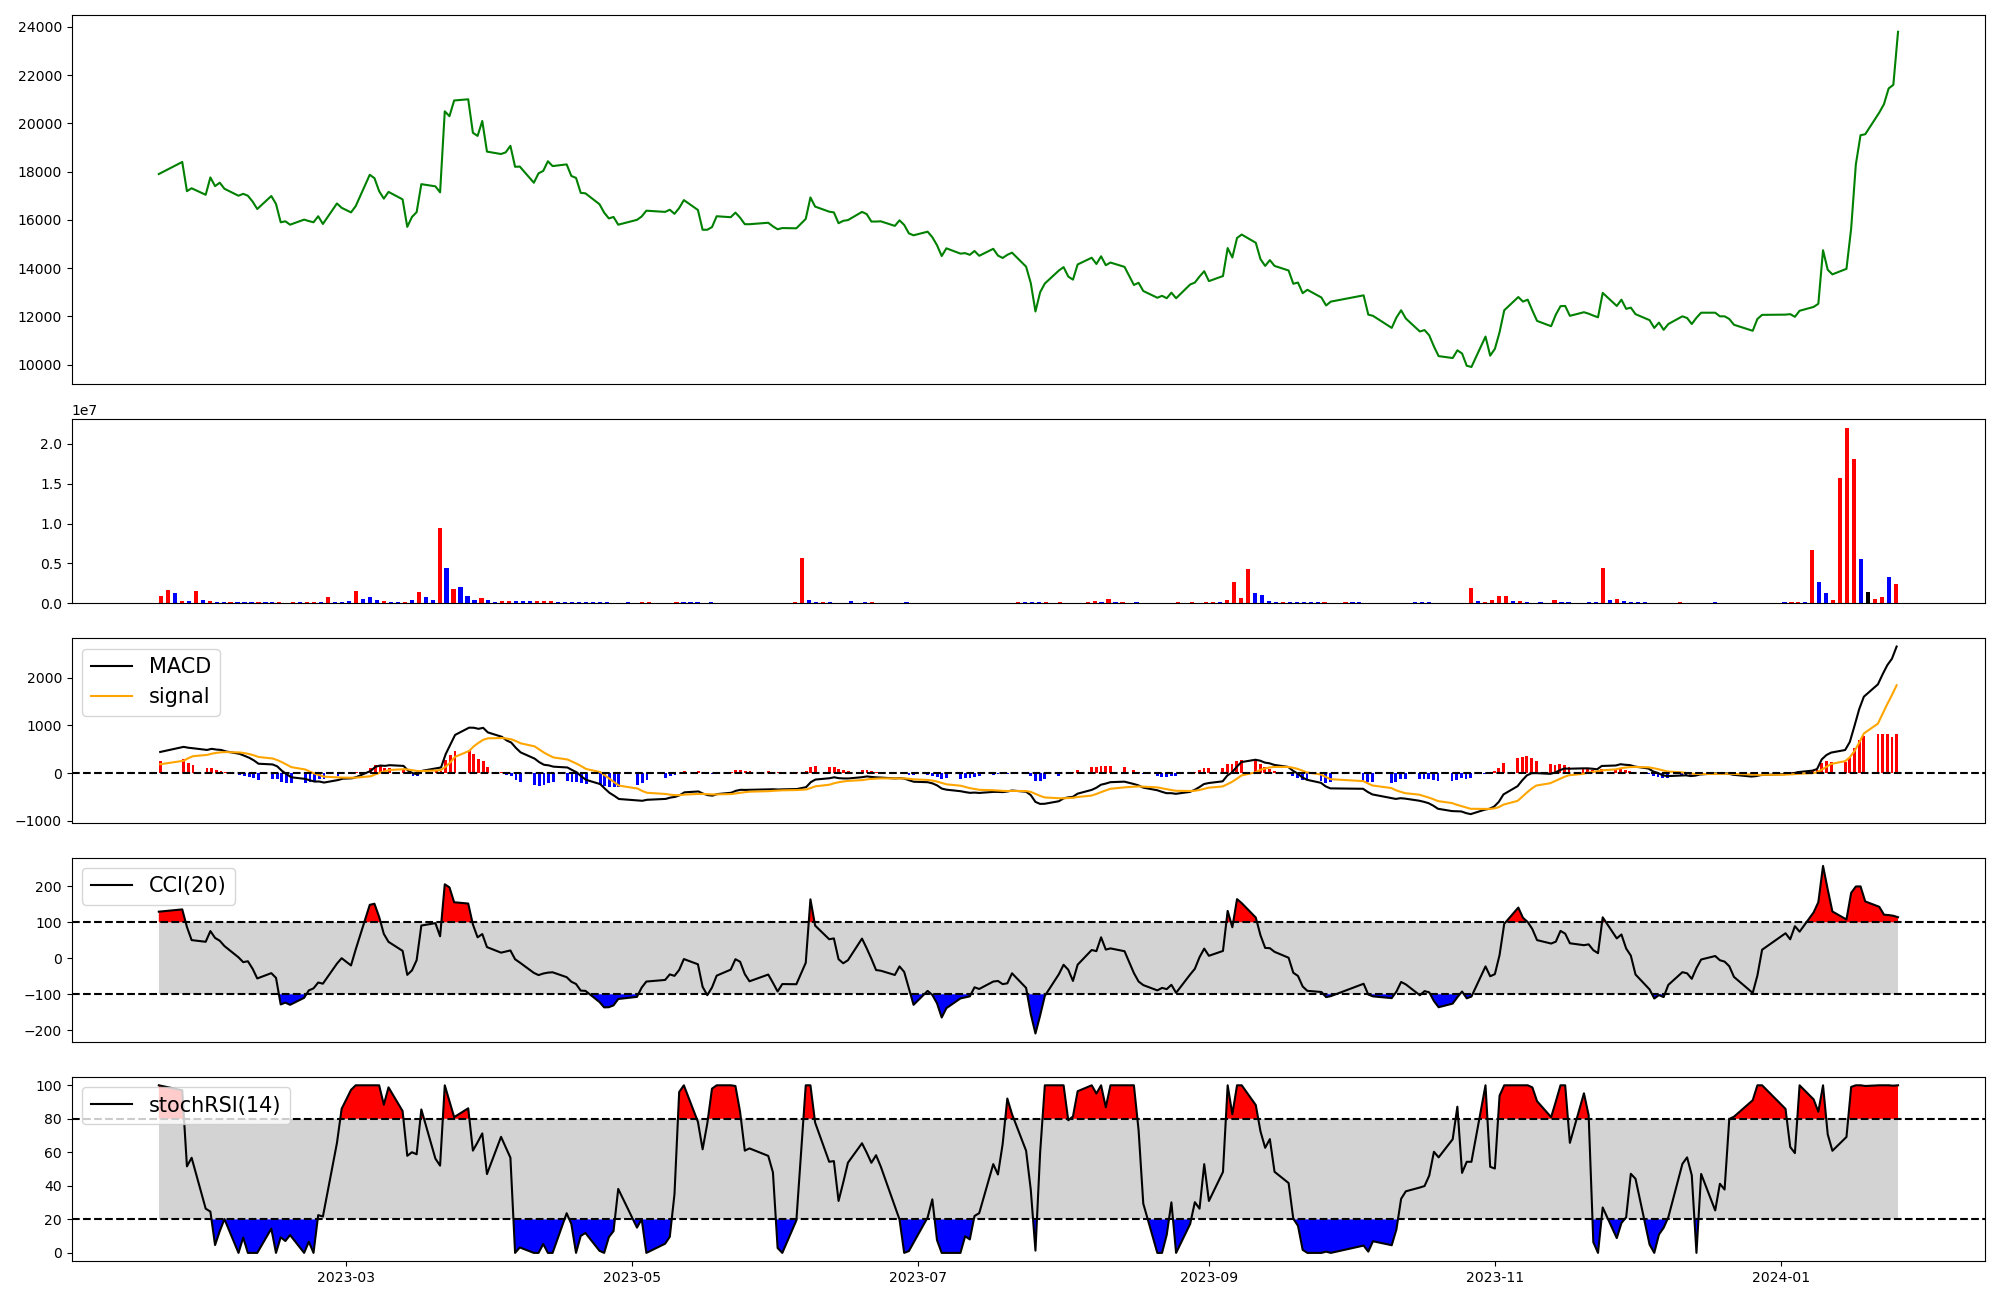
Task: Click the -200 tick on CCI axis
Action: click(x=43, y=1031)
